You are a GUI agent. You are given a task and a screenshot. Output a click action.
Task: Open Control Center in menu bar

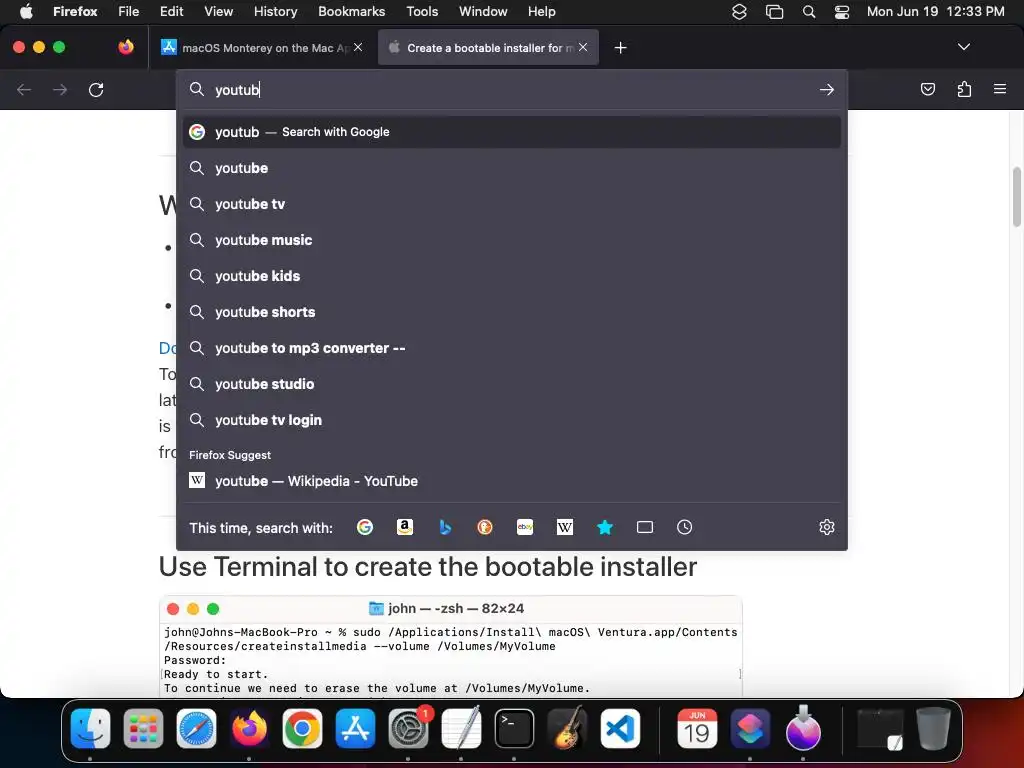[x=842, y=12]
